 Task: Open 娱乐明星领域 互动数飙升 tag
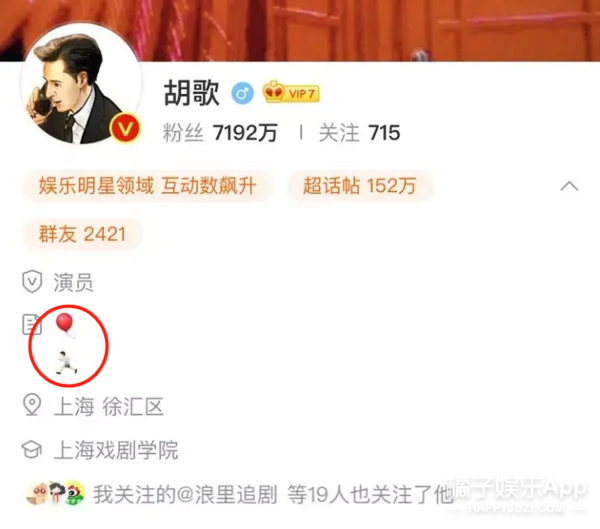click(x=148, y=186)
